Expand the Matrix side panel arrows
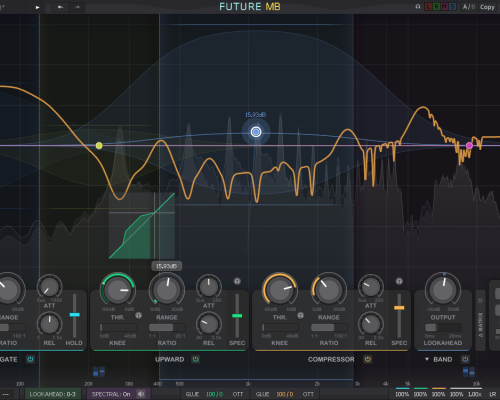The image size is (500, 400). coord(480,300)
